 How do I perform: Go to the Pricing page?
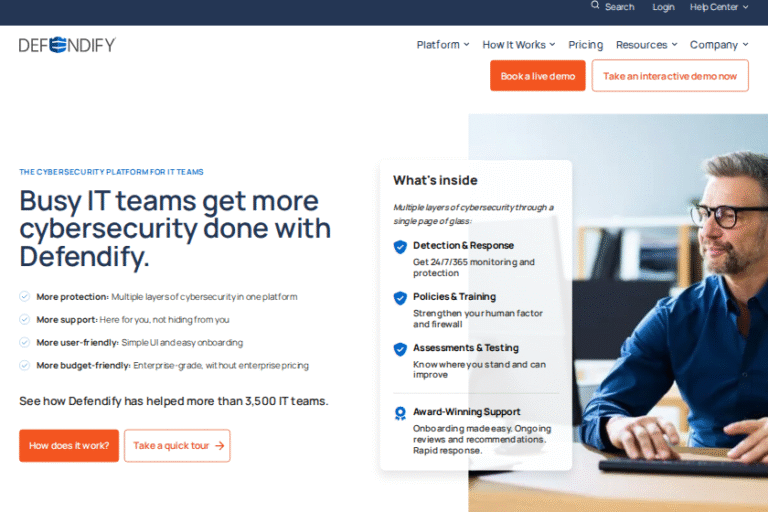pos(586,45)
